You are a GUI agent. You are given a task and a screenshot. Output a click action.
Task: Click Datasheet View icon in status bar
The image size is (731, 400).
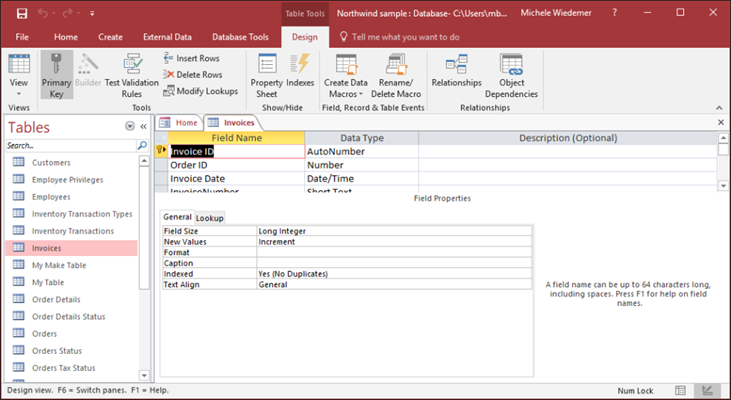point(680,390)
